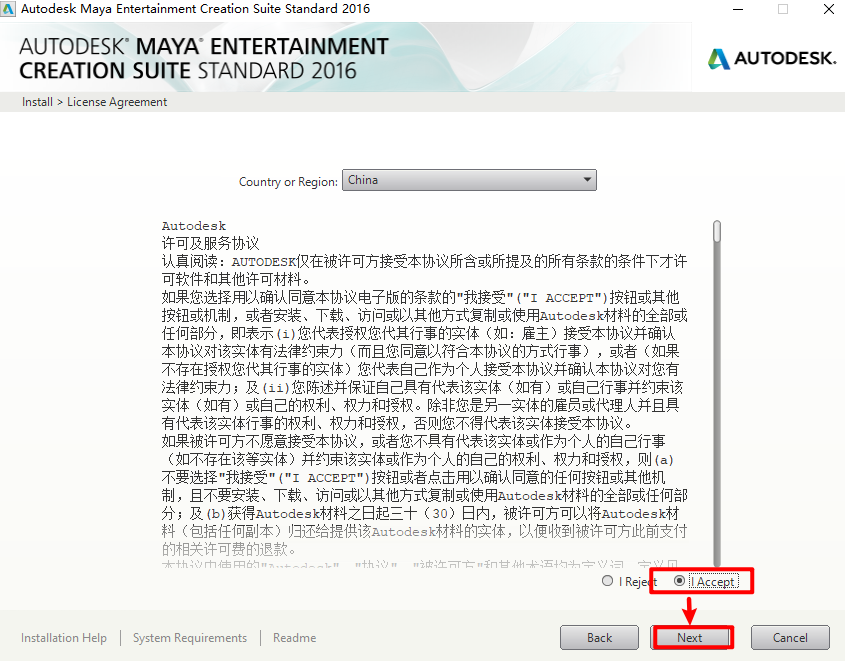This screenshot has width=845, height=661.
Task: Click the Maya Entertainment Creation Suite banner title
Action: (x=204, y=59)
